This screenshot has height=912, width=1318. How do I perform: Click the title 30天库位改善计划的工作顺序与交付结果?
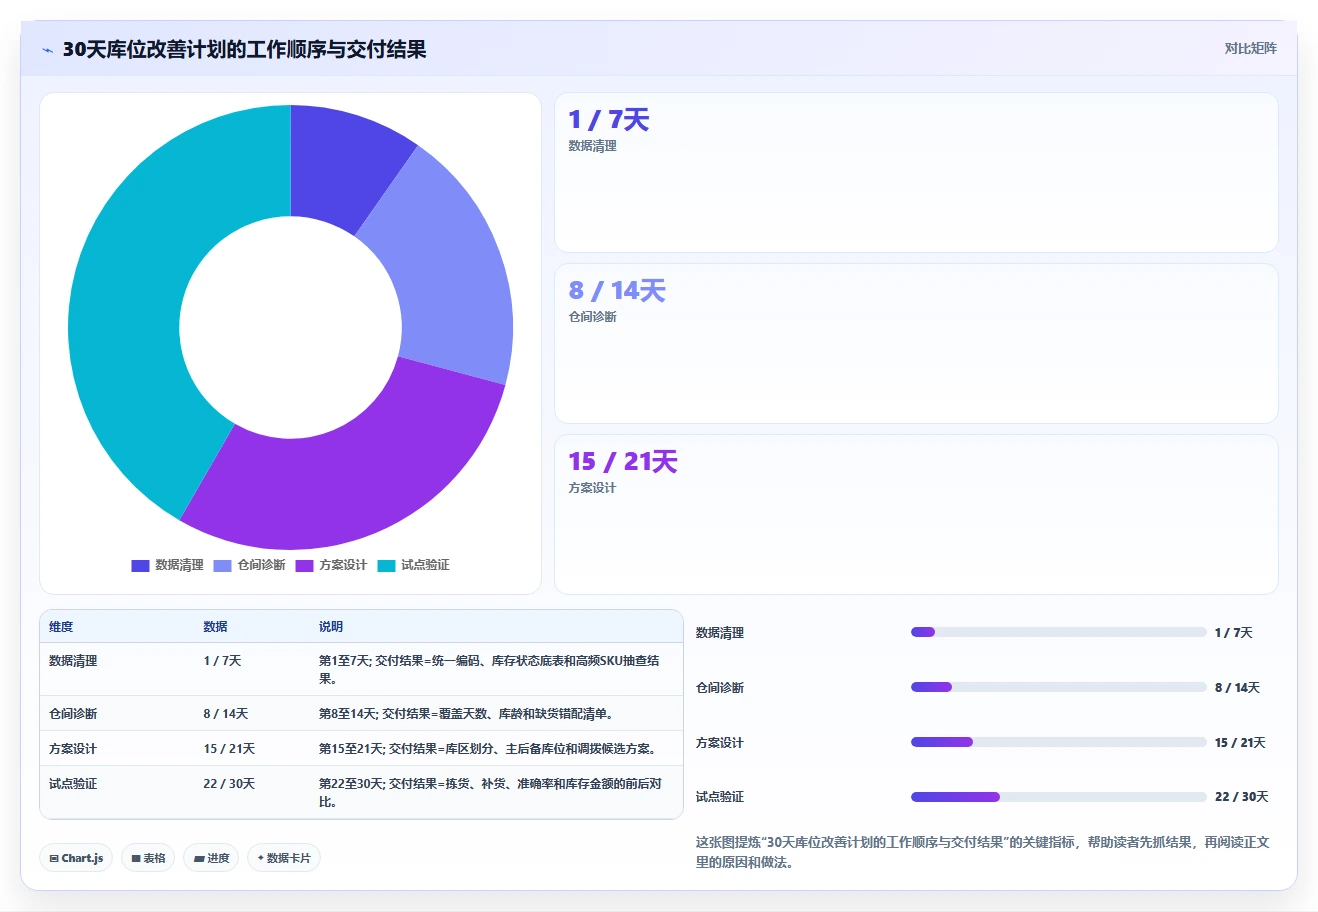click(x=244, y=49)
